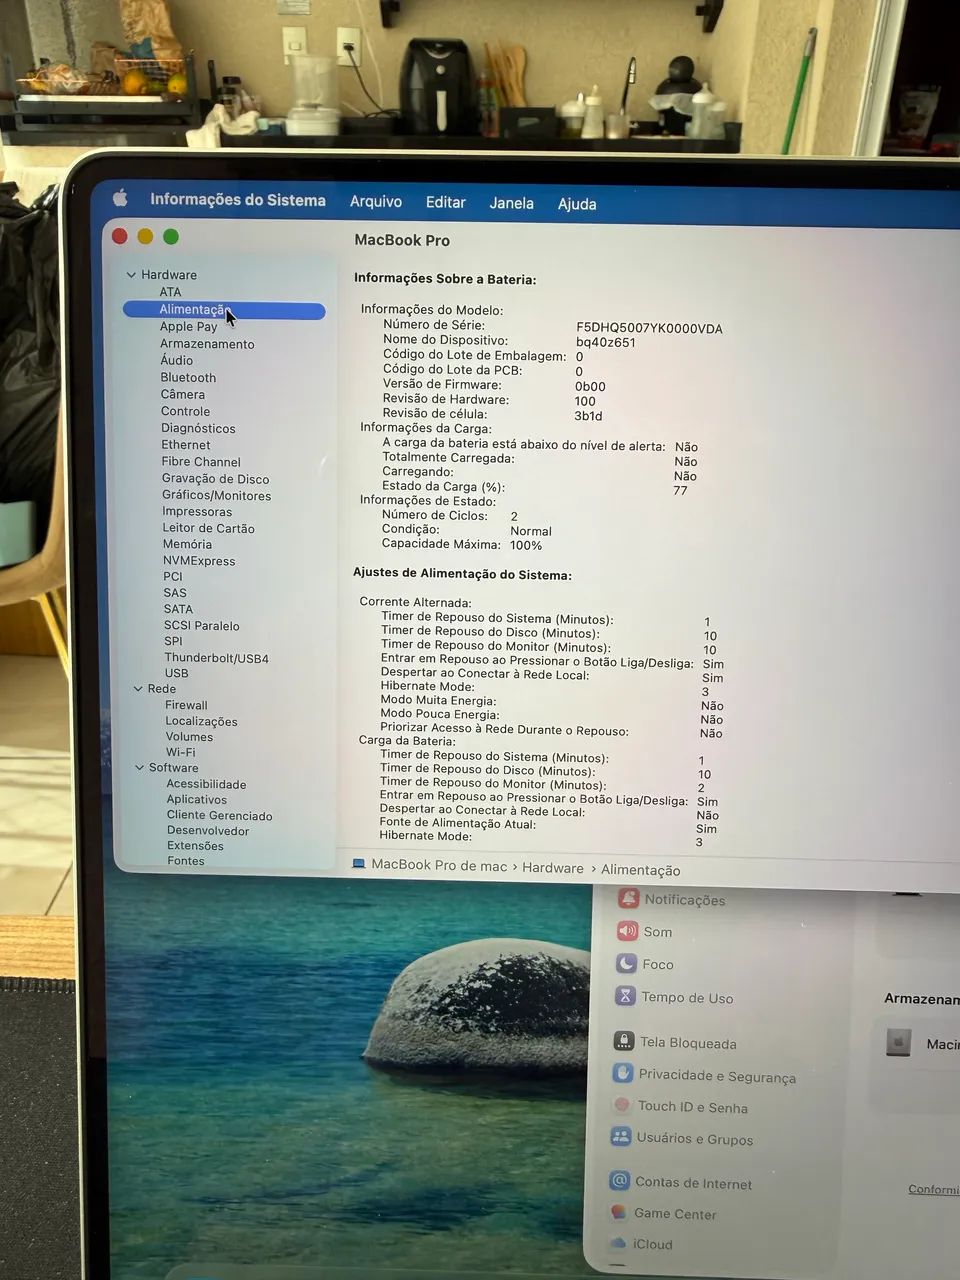
Task: Select Bluetooth in the sidebar
Action: tap(188, 377)
